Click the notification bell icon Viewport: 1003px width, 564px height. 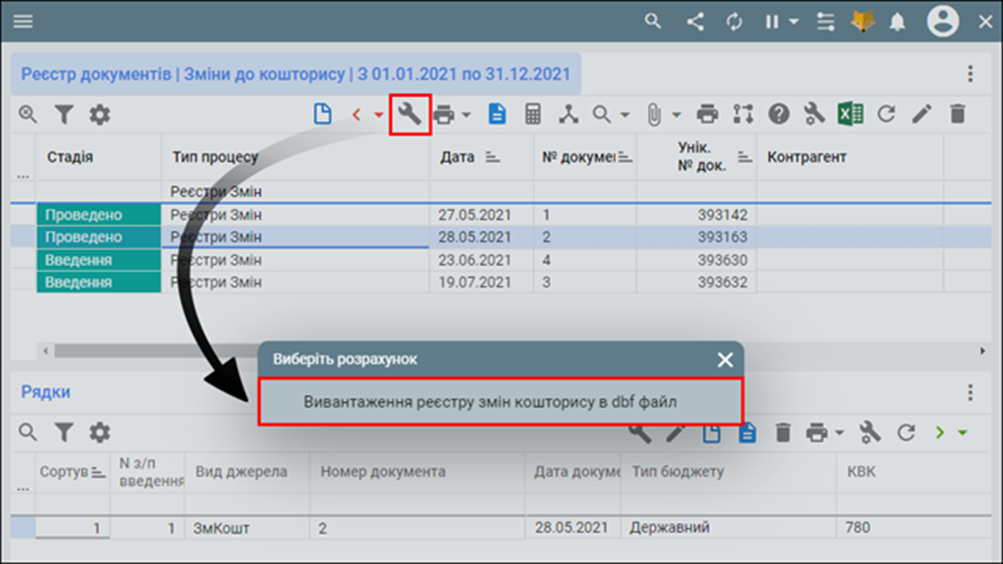897,22
